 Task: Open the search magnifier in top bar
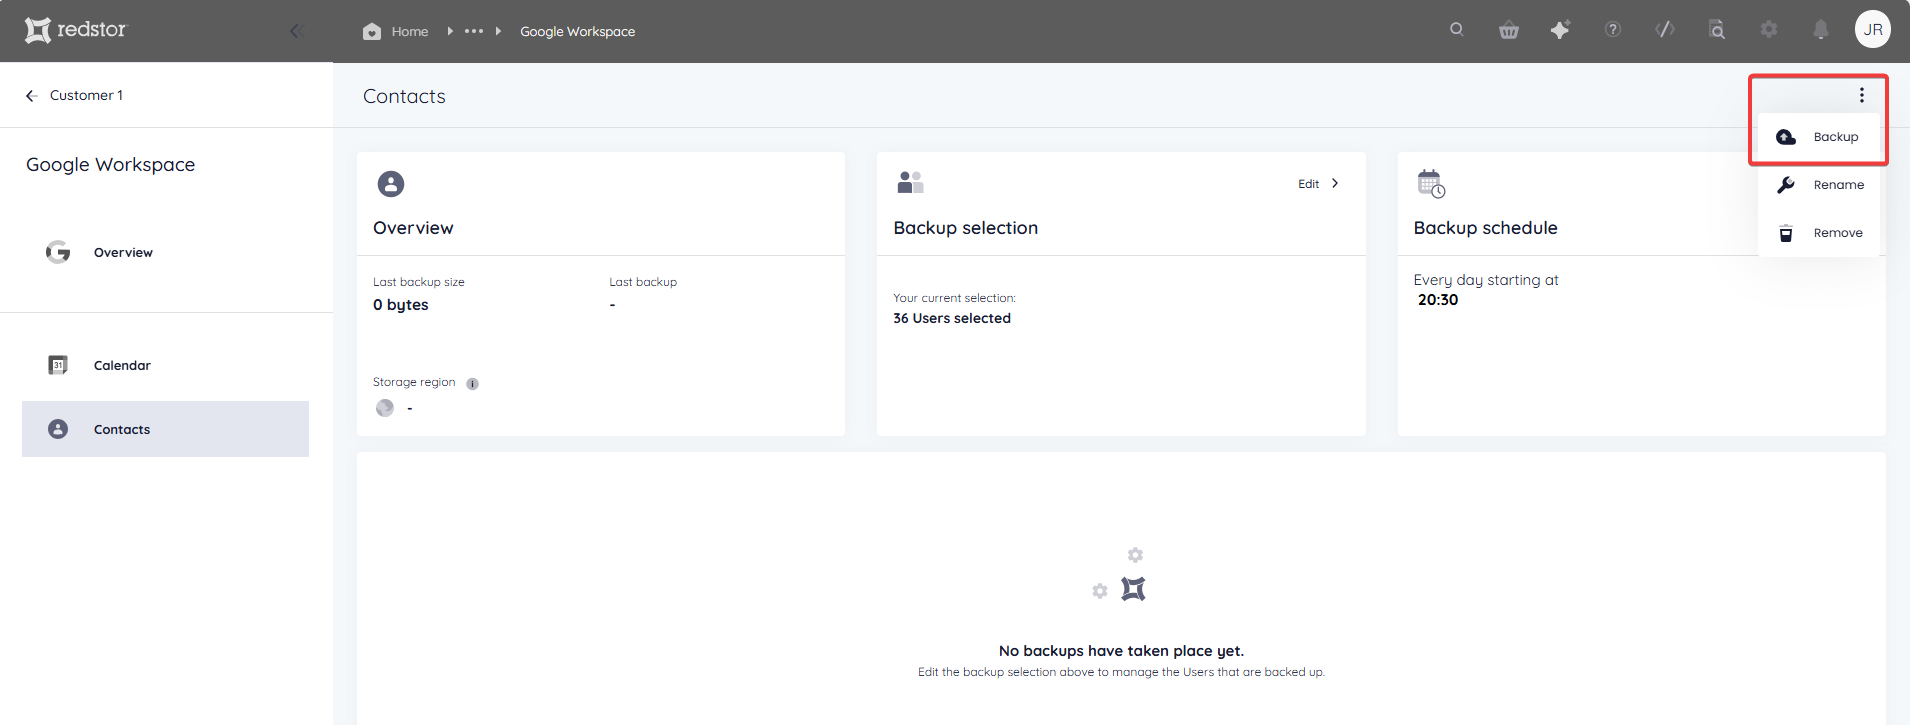(1456, 29)
